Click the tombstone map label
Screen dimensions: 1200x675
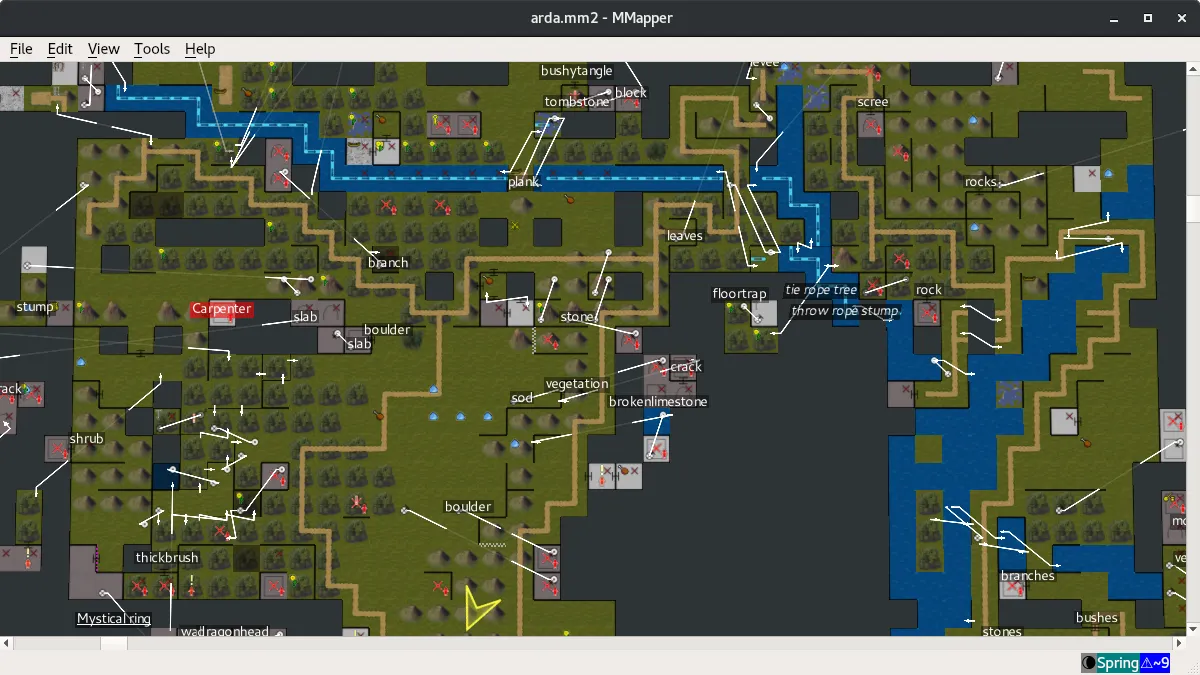pyautogui.click(x=577, y=102)
